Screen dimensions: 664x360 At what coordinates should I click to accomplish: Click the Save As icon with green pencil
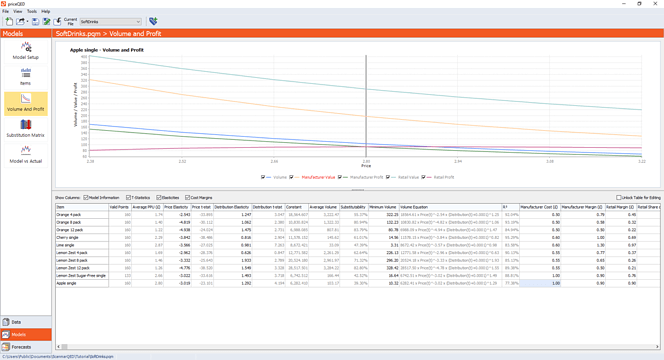tap(47, 21)
